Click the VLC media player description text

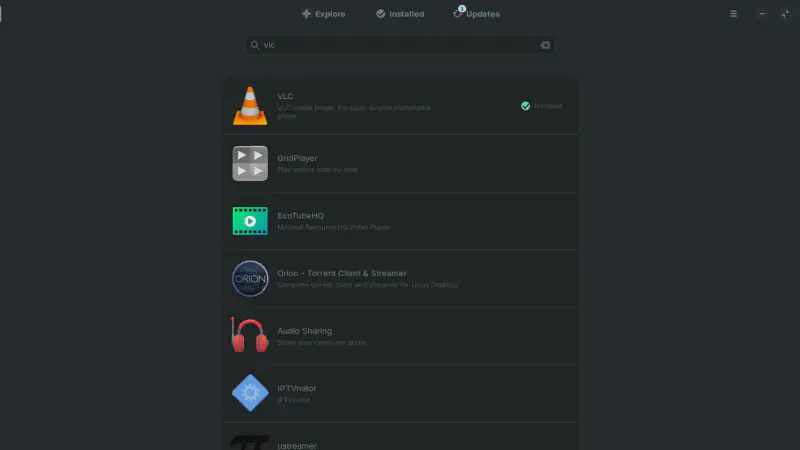coord(354,112)
